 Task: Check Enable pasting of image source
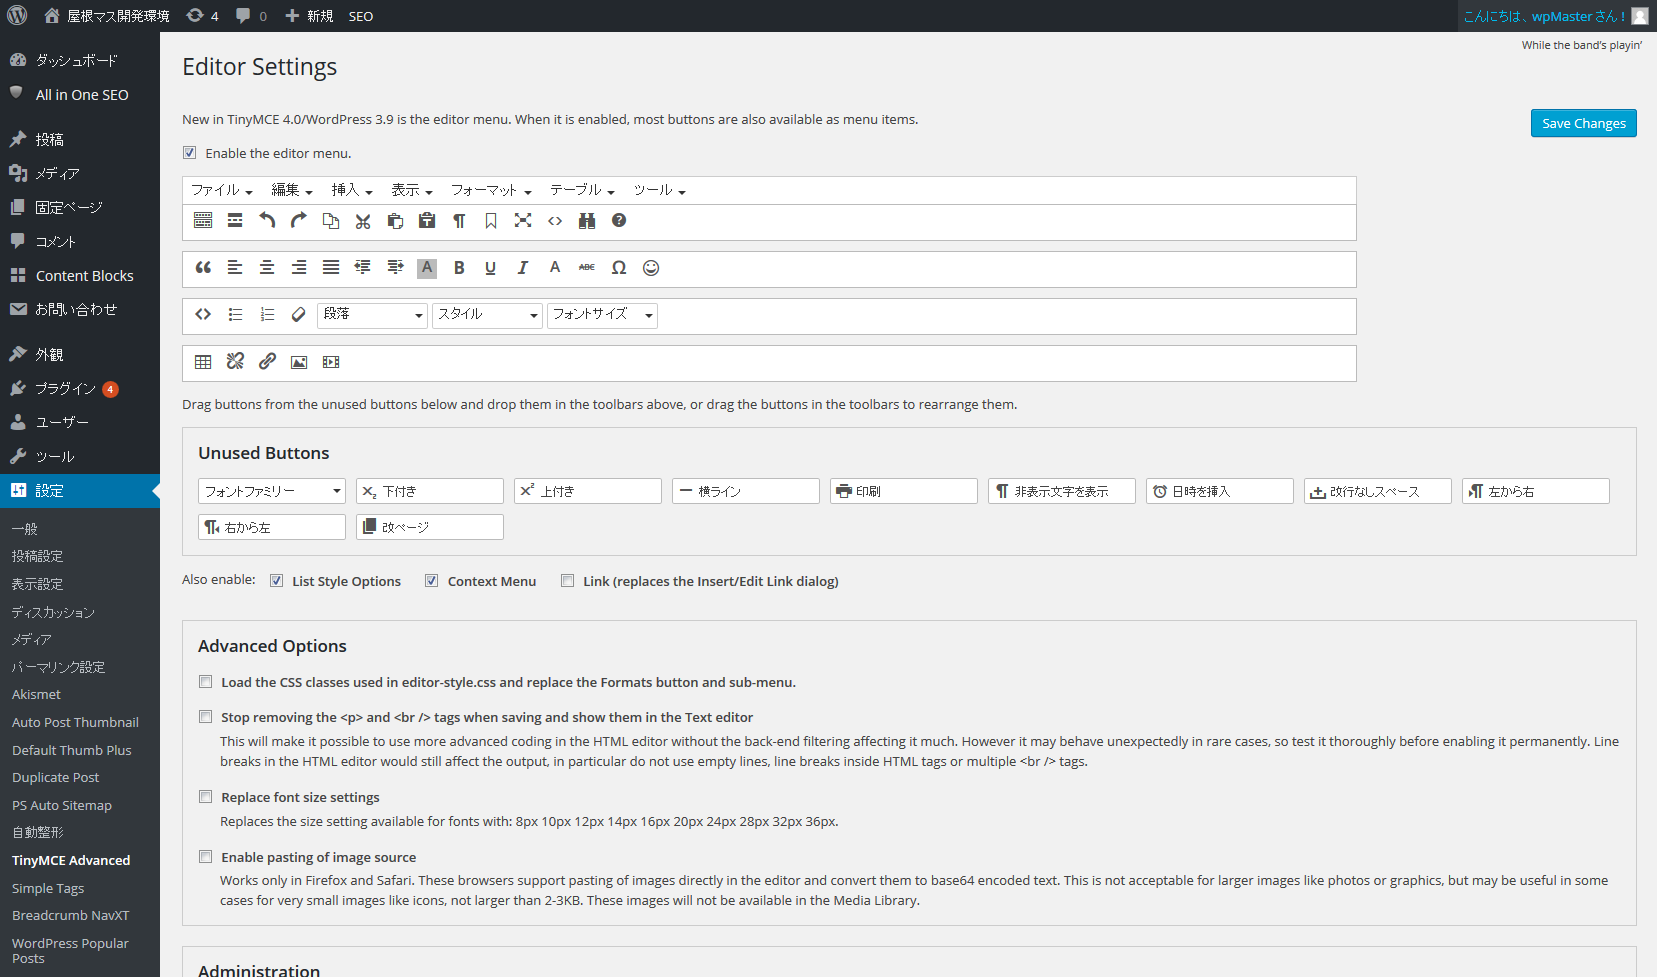click(205, 857)
